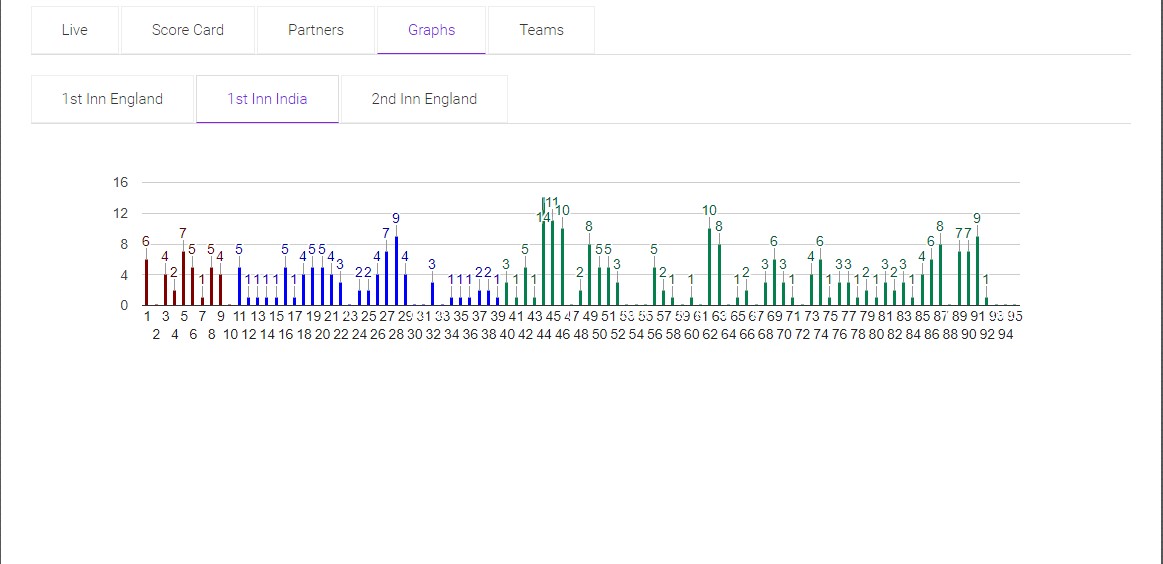Click the red bar labeled 7
This screenshot has width=1163, height=564.
pyautogui.click(x=183, y=278)
